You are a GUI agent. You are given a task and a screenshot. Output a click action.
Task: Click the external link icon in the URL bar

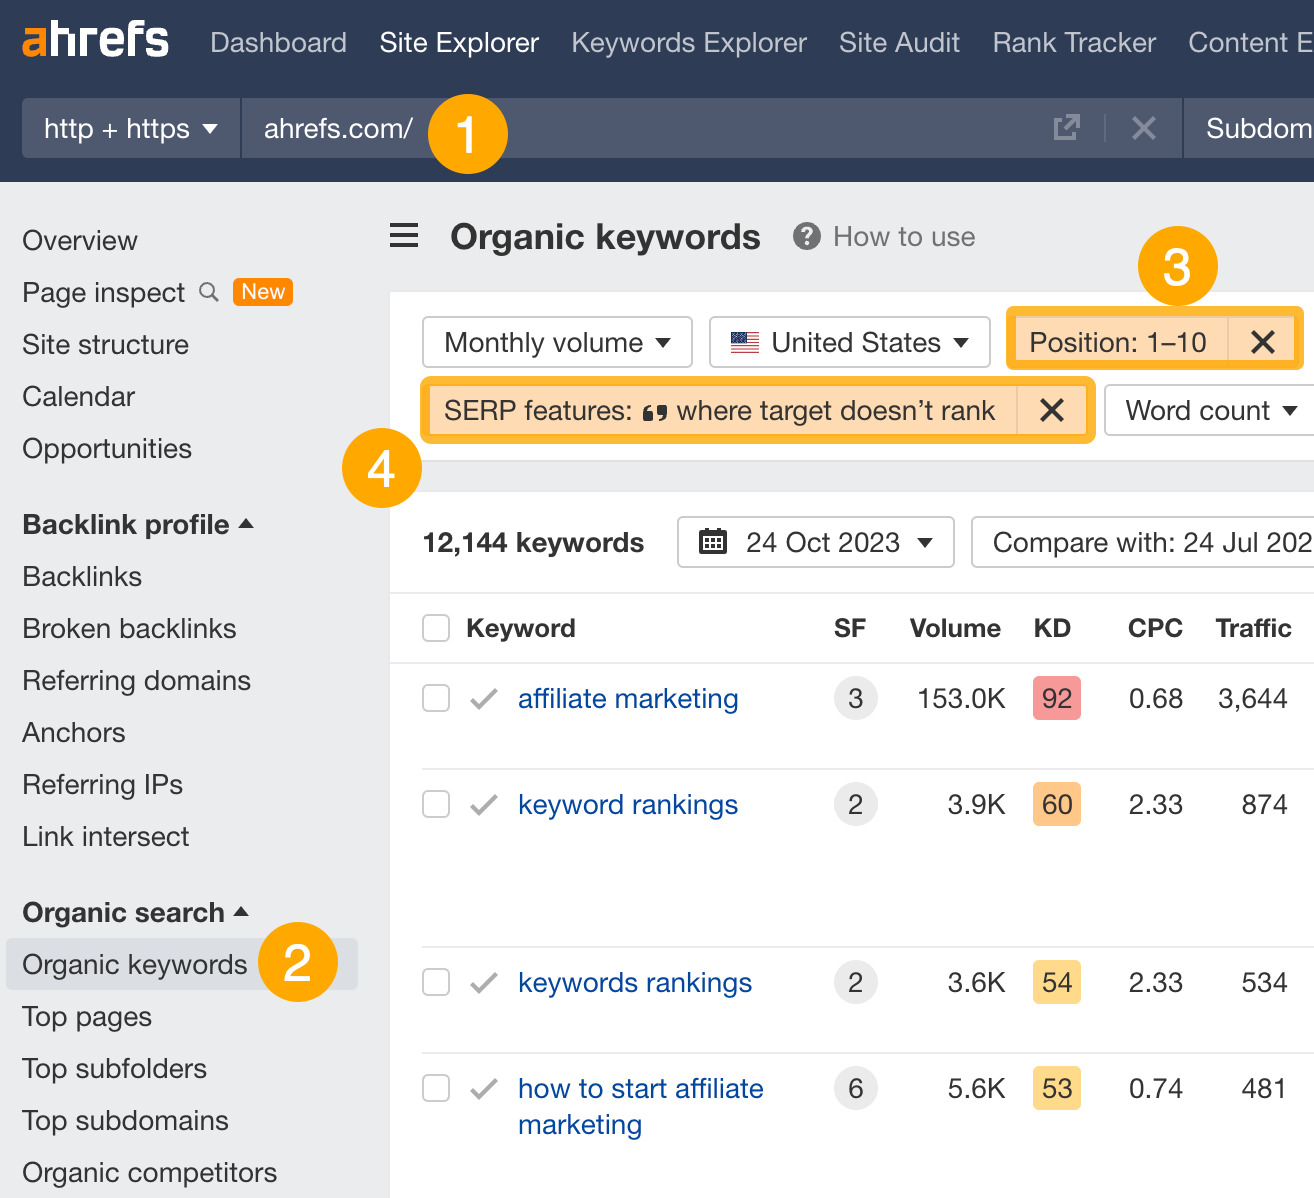(x=1067, y=127)
